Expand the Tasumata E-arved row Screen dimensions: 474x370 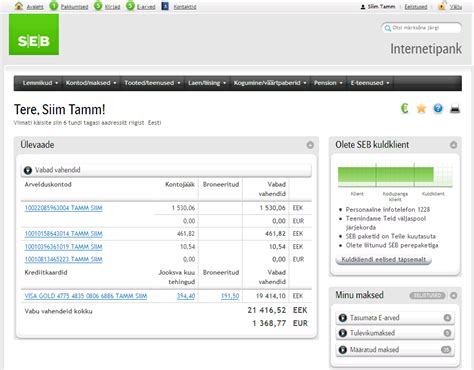pyautogui.click(x=343, y=318)
